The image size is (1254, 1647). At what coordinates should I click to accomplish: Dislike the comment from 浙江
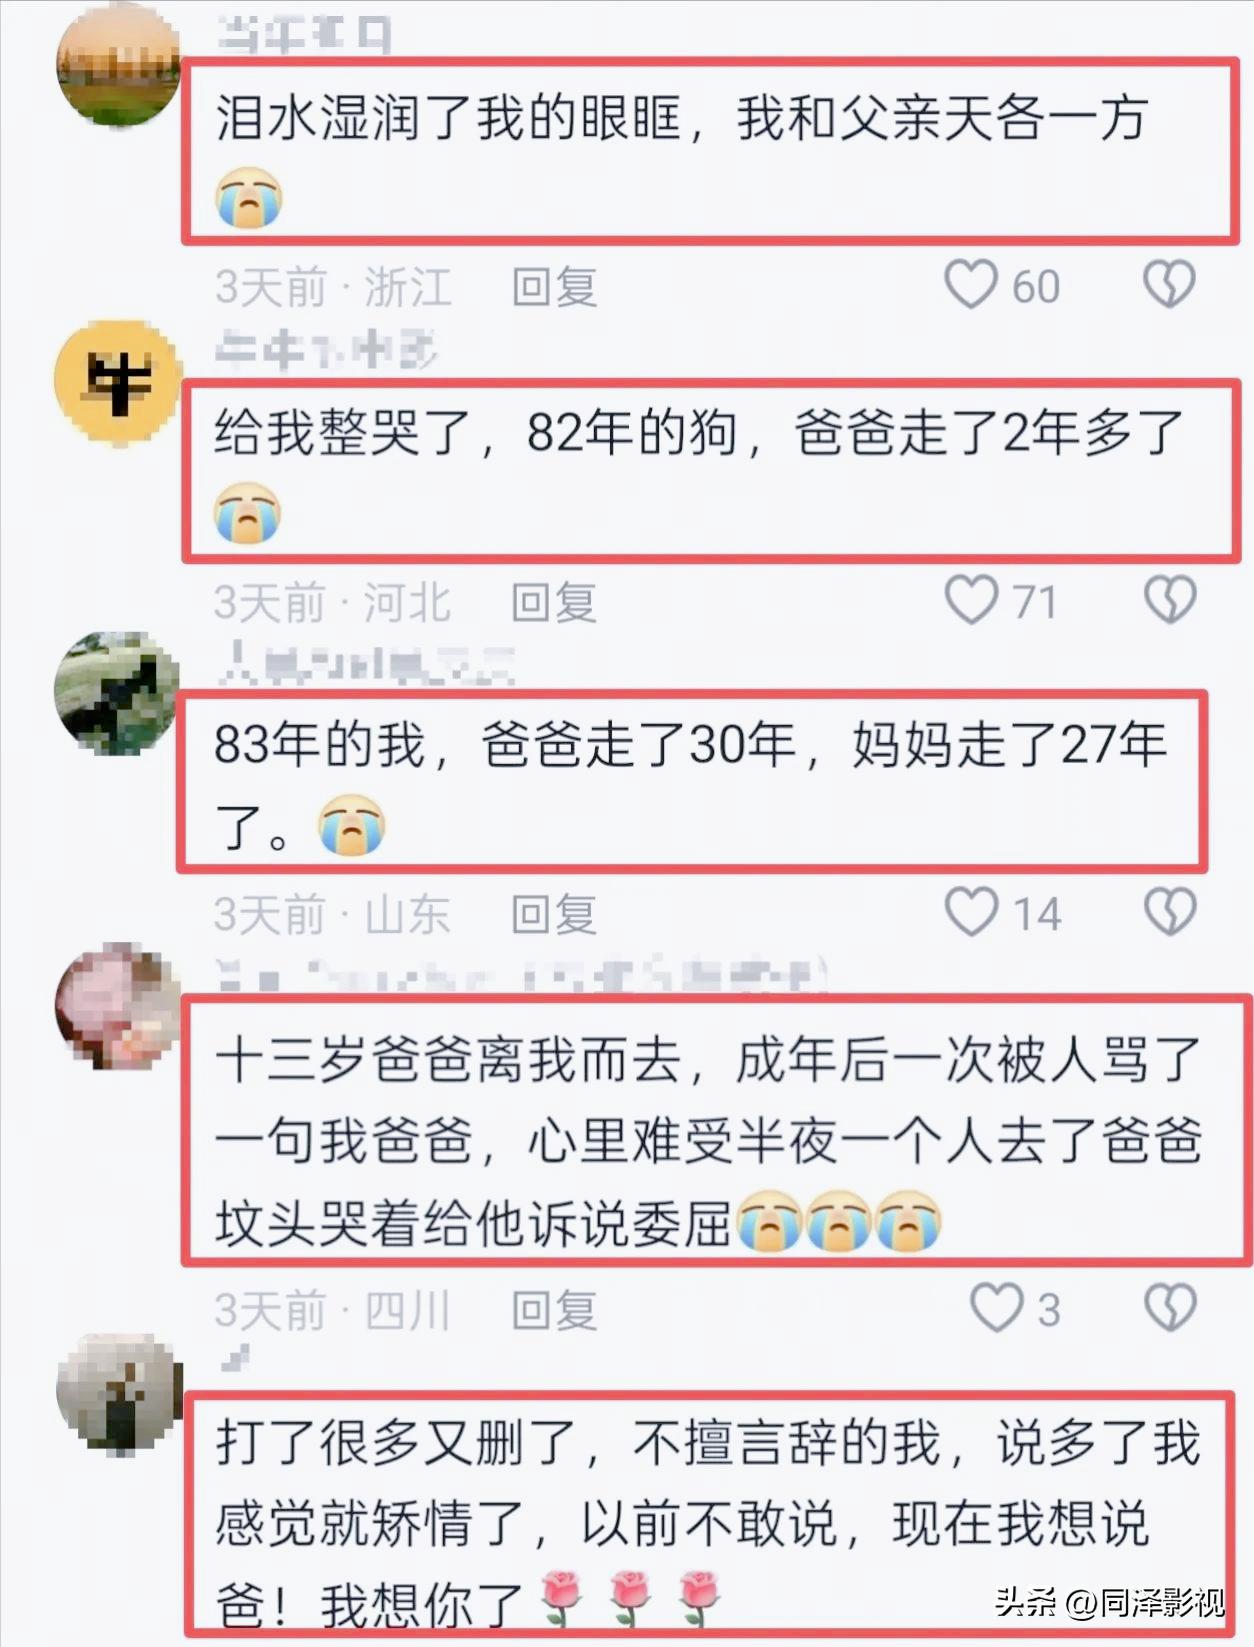click(x=1169, y=285)
